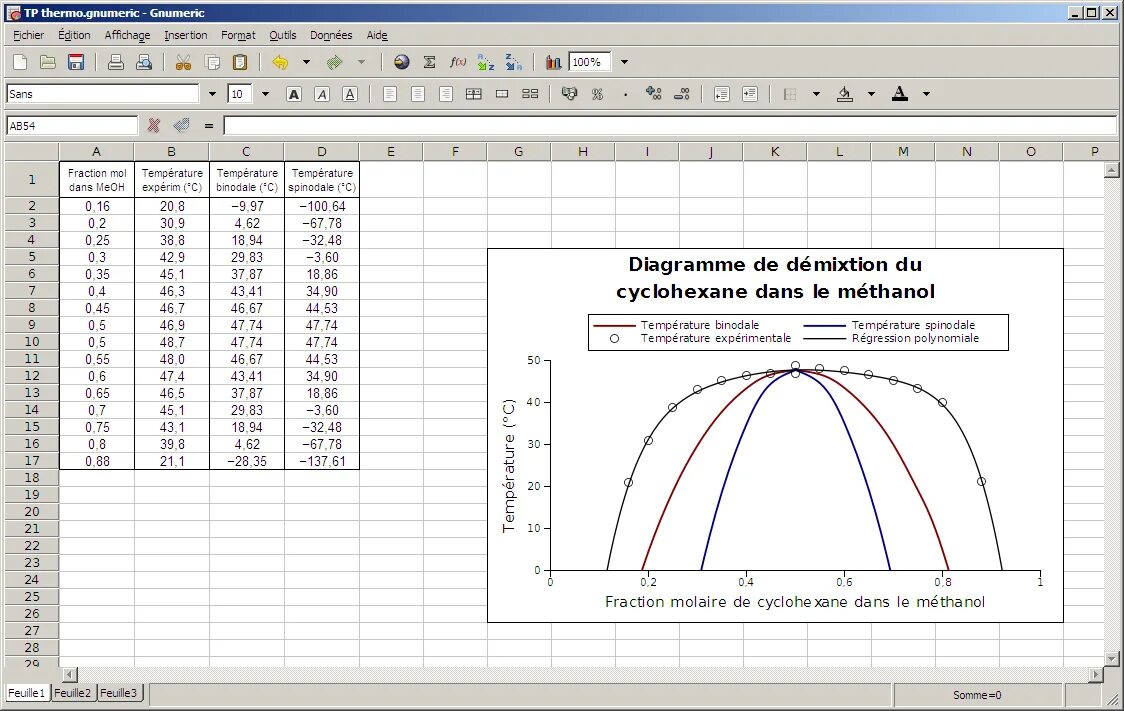Align text left in the cell
This screenshot has width=1124, height=711.
coord(390,94)
